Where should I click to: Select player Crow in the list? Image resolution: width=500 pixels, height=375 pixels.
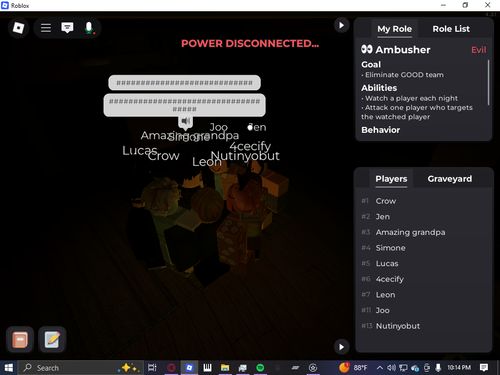pos(423,201)
